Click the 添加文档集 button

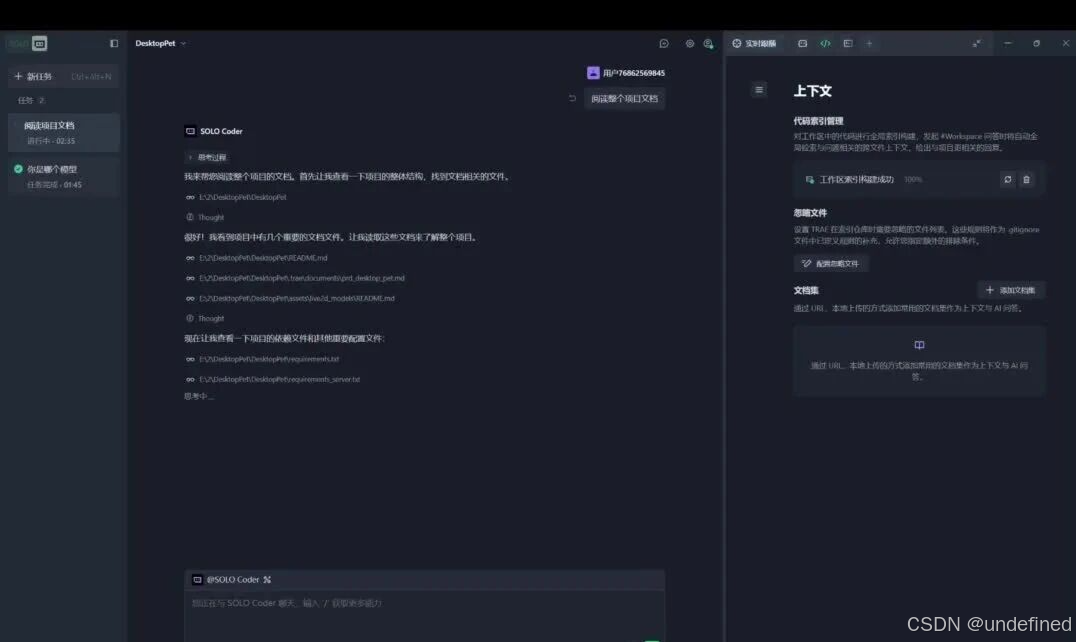point(1011,290)
